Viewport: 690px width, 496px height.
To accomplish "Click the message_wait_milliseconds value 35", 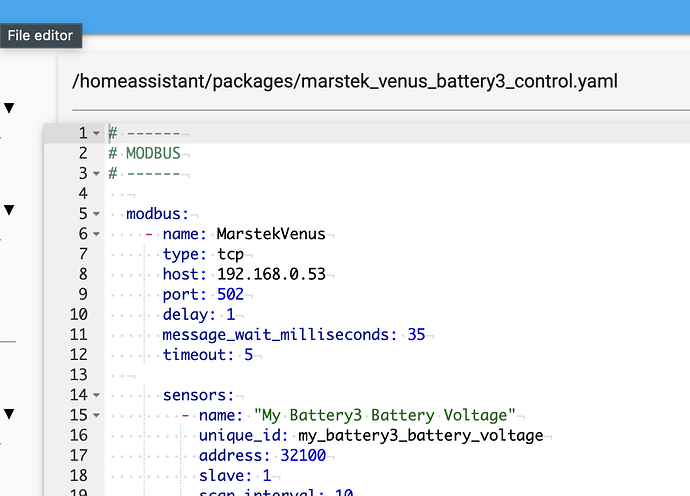I will pyautogui.click(x=416, y=335).
